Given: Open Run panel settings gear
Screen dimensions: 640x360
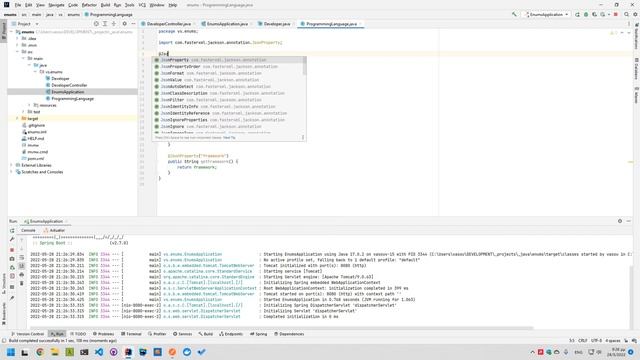Looking at the screenshot, I should point(620,221).
